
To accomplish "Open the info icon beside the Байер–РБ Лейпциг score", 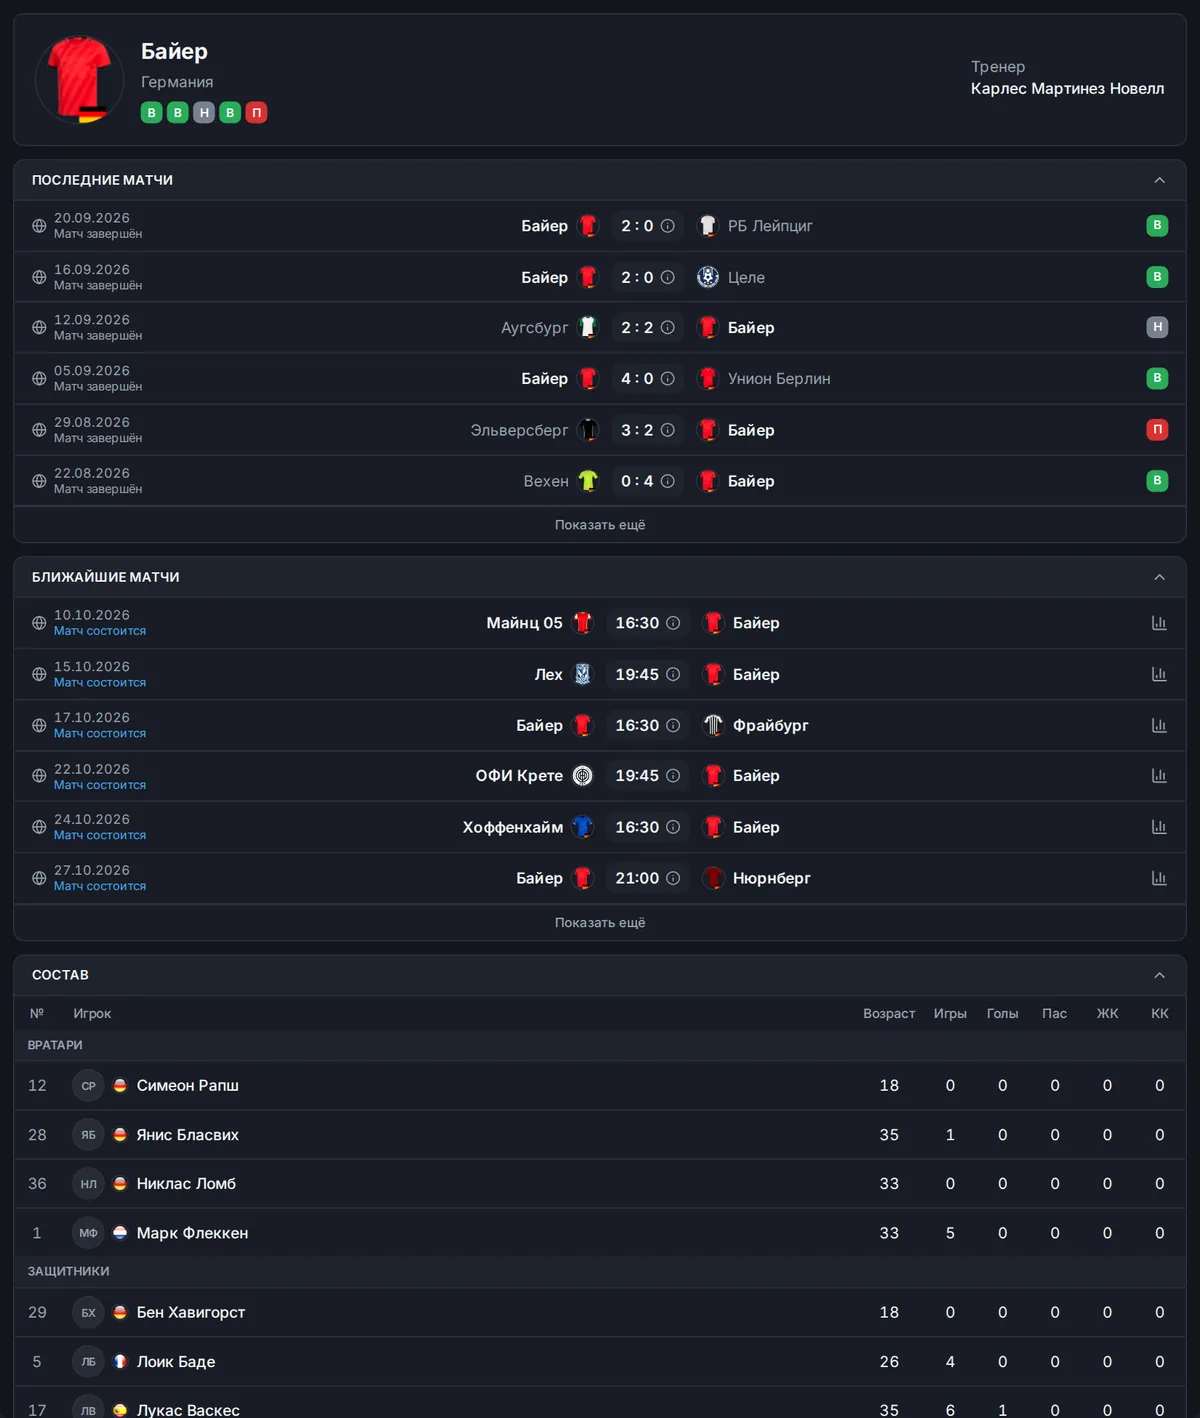I will coord(668,226).
